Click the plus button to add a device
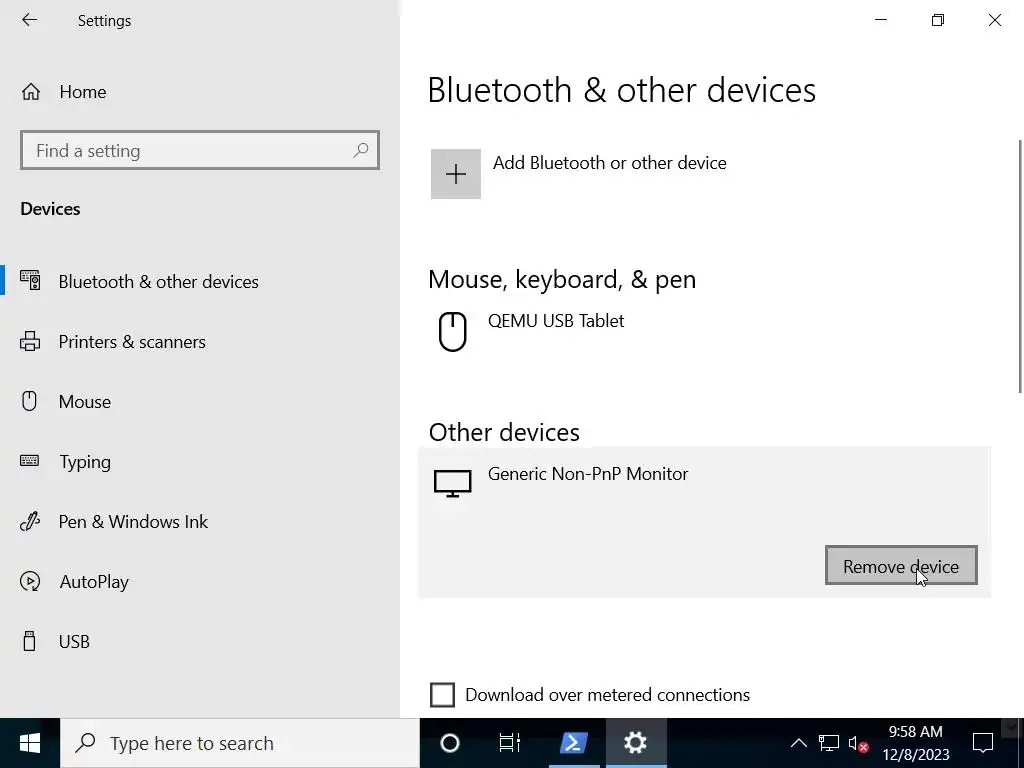This screenshot has width=1024, height=768. pyautogui.click(x=456, y=174)
